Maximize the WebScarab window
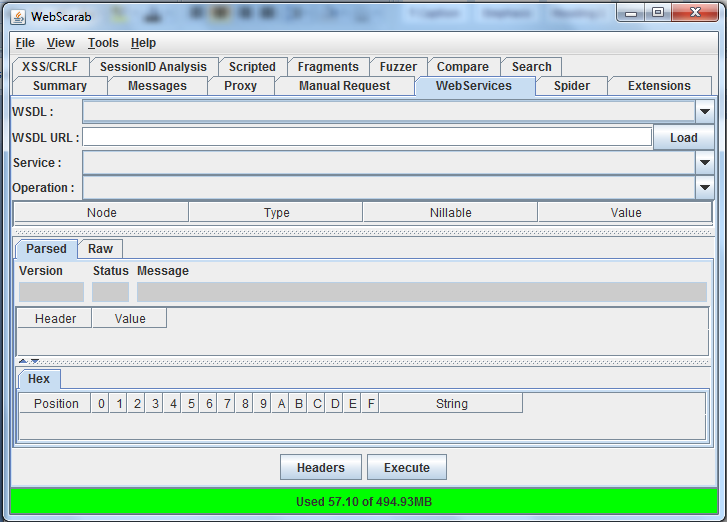727x522 pixels. [658, 13]
